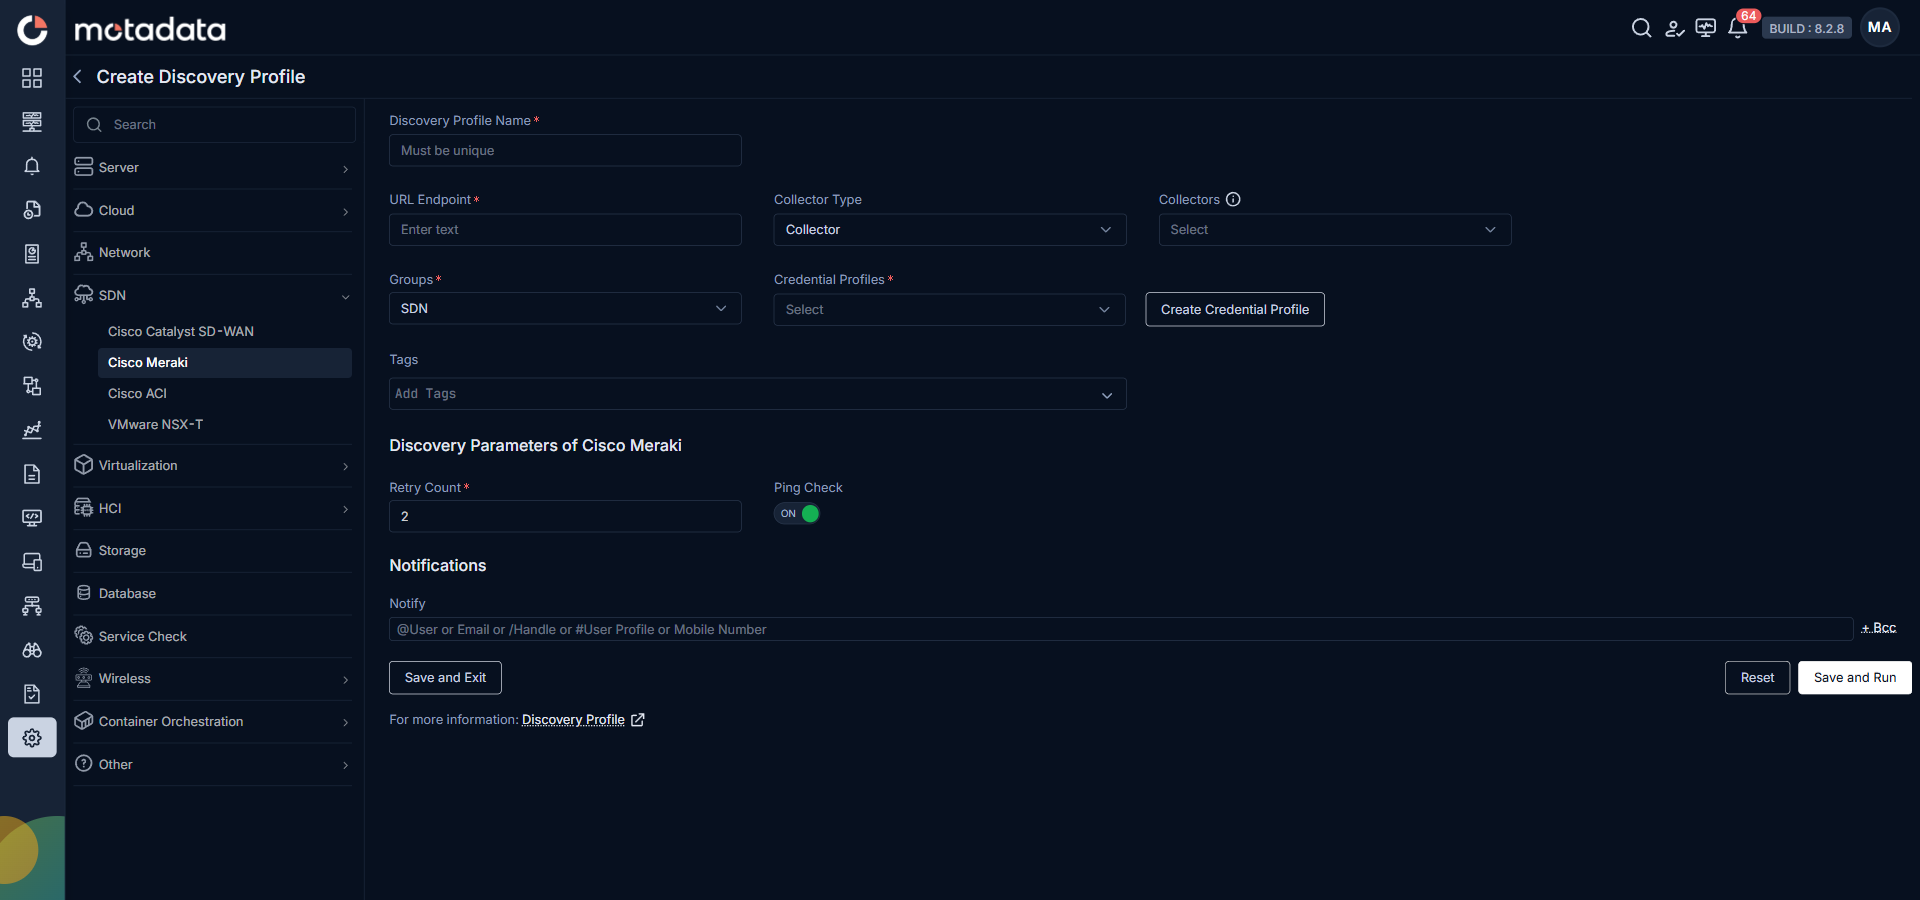Select the Network category

213,253
